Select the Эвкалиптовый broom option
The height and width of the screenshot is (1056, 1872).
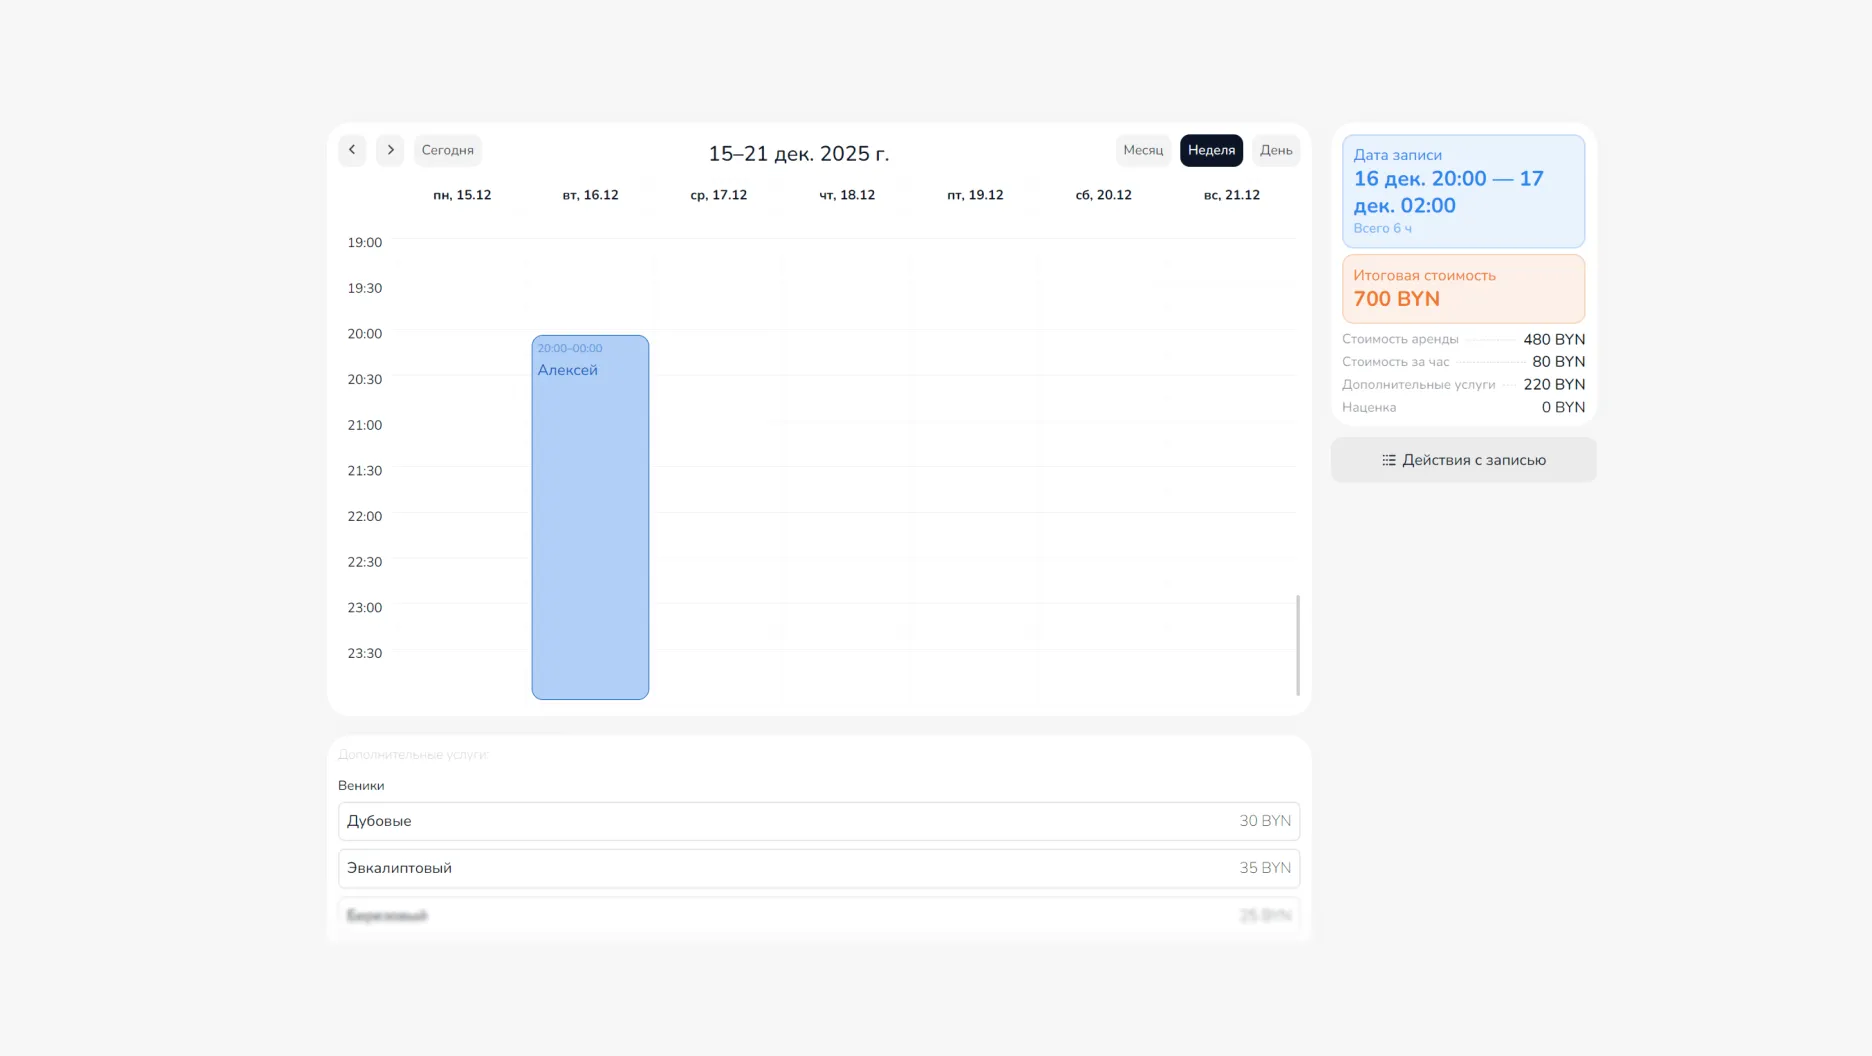(x=818, y=868)
